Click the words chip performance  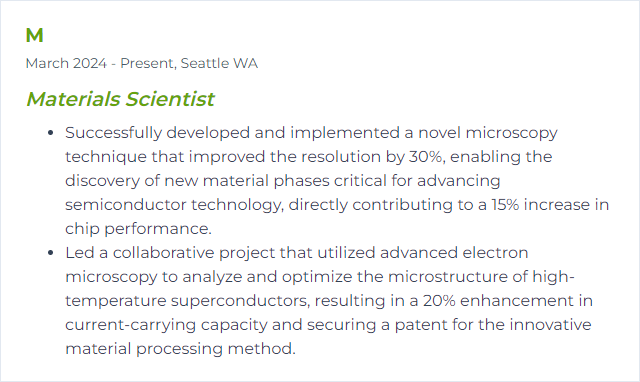138,229
